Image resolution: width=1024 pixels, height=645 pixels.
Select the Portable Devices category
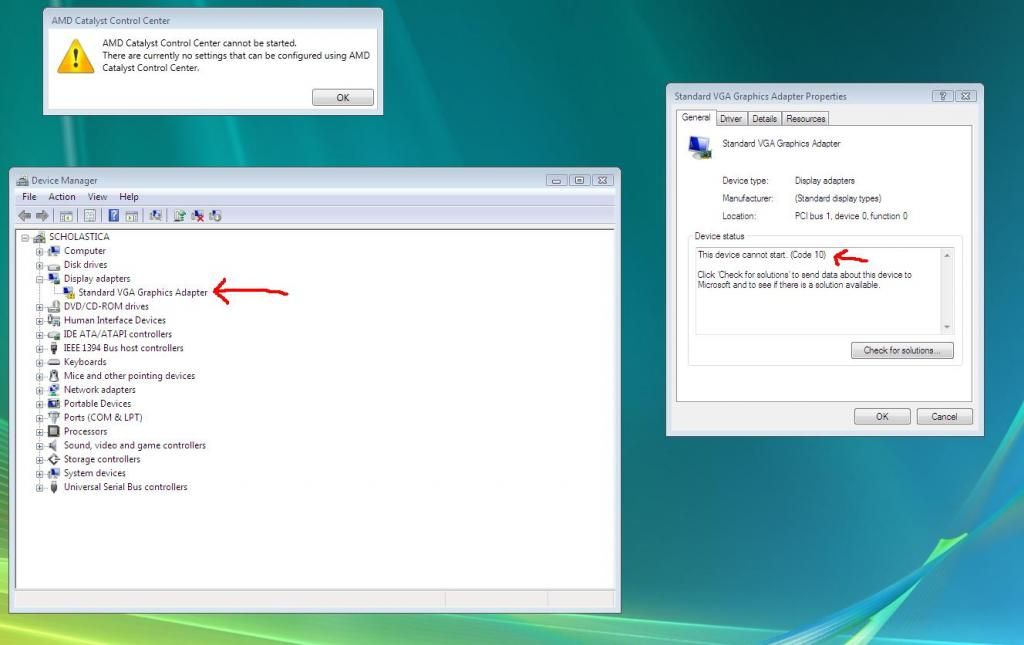pos(97,403)
